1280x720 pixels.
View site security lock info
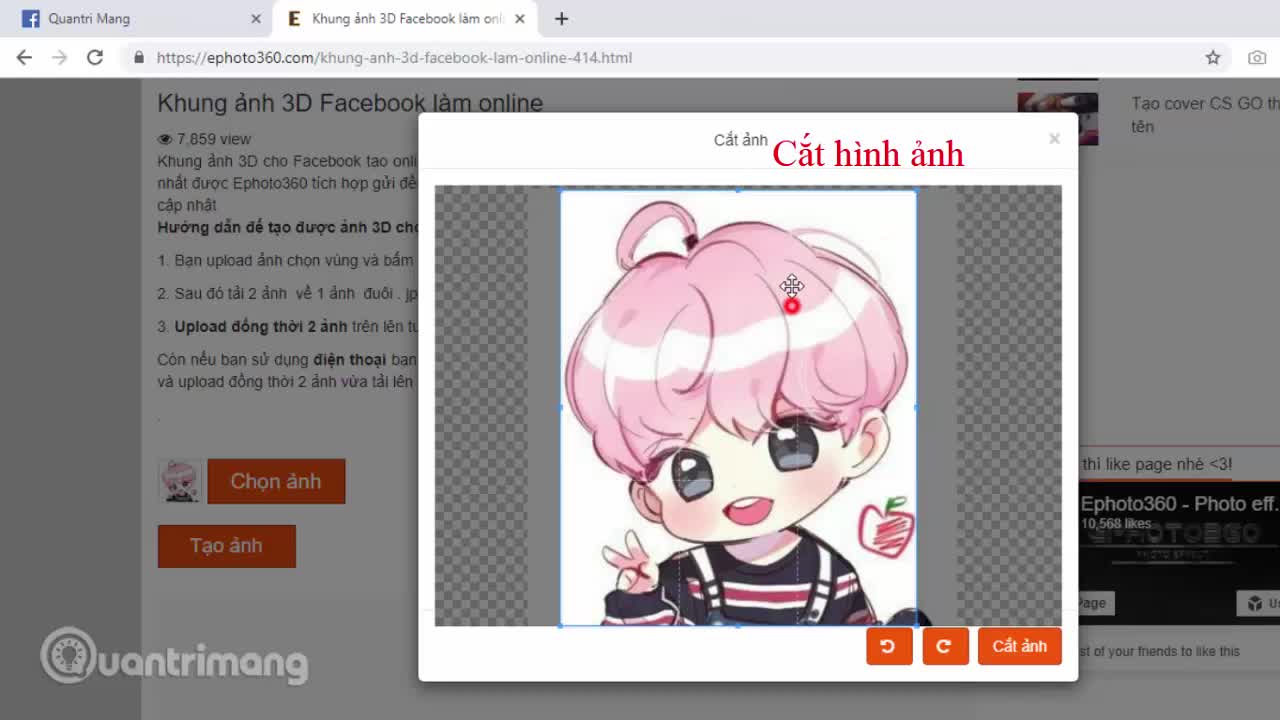click(139, 58)
